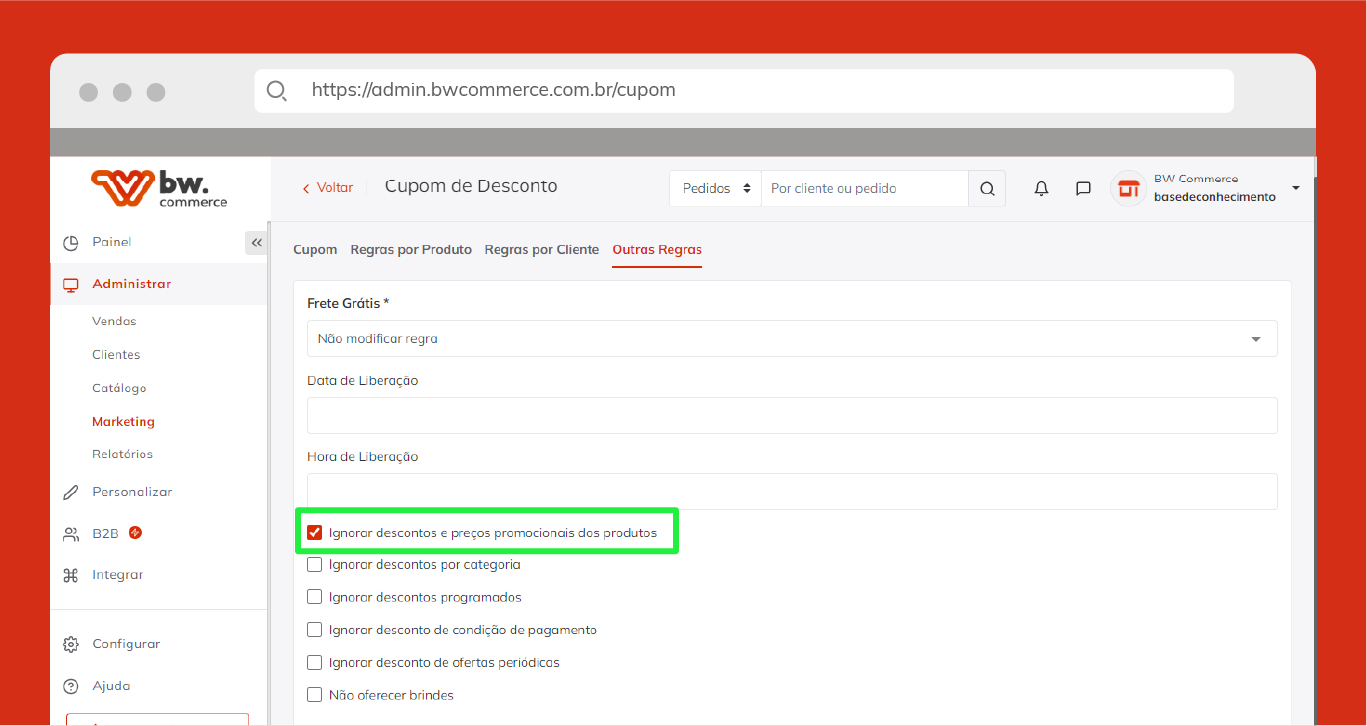Image resolution: width=1367 pixels, height=726 pixels.
Task: Open Vendas submenu item
Action: (x=114, y=321)
